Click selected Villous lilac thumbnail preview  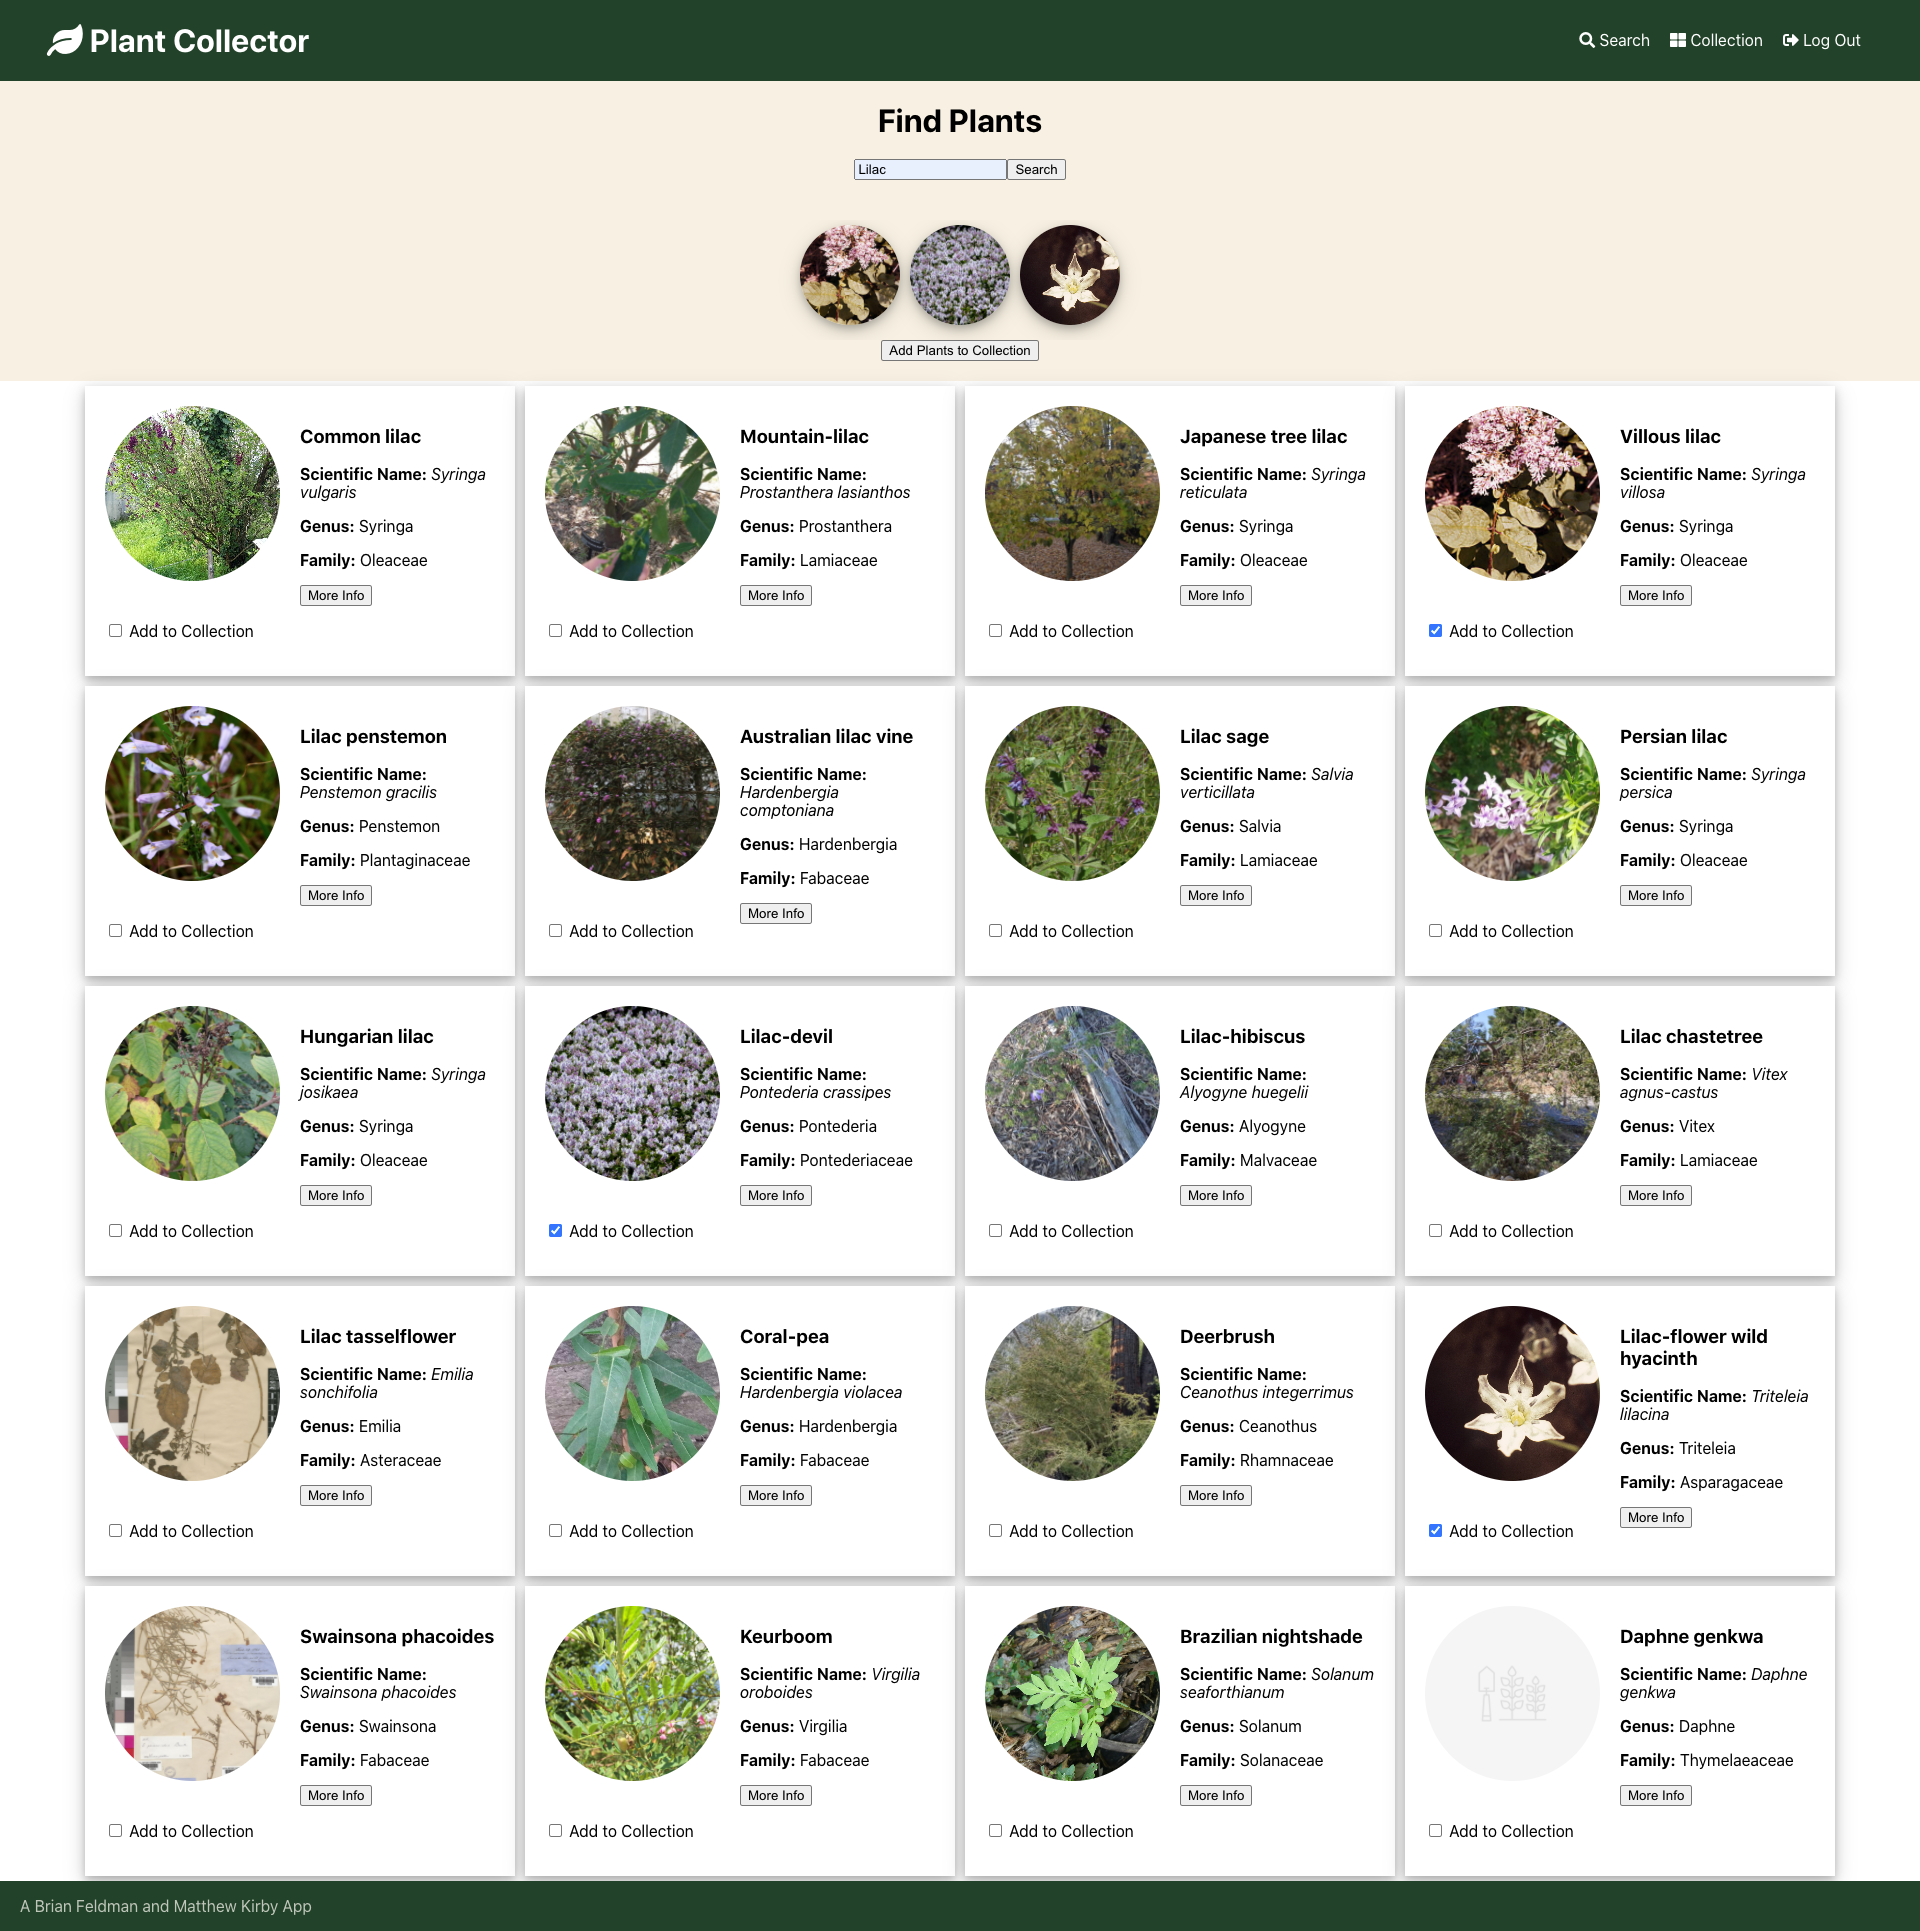point(850,275)
